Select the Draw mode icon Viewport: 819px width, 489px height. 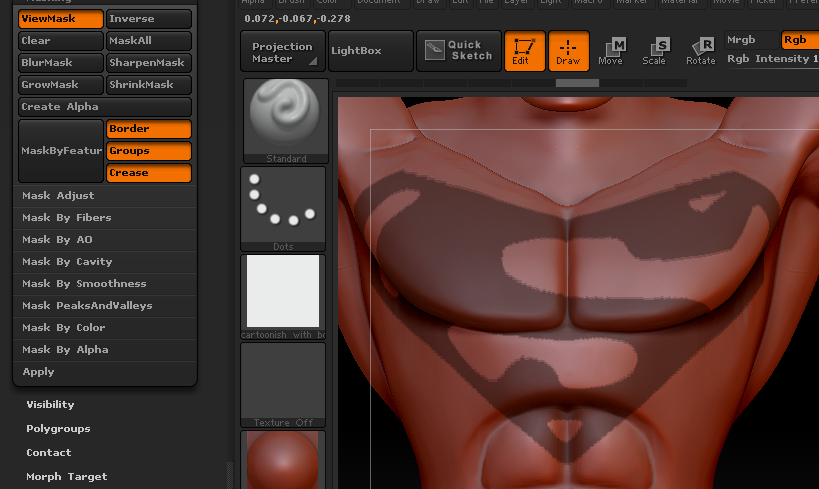[568, 51]
